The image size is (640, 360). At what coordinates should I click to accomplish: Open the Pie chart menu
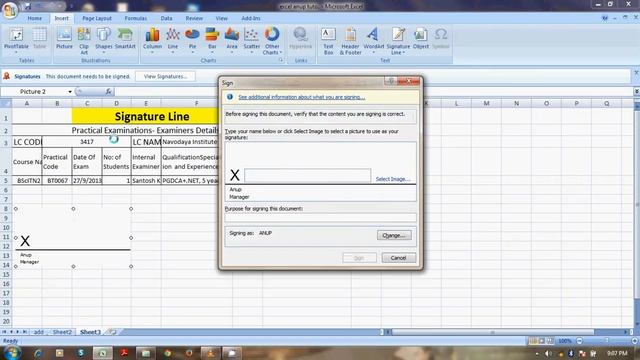pyautogui.click(x=192, y=41)
